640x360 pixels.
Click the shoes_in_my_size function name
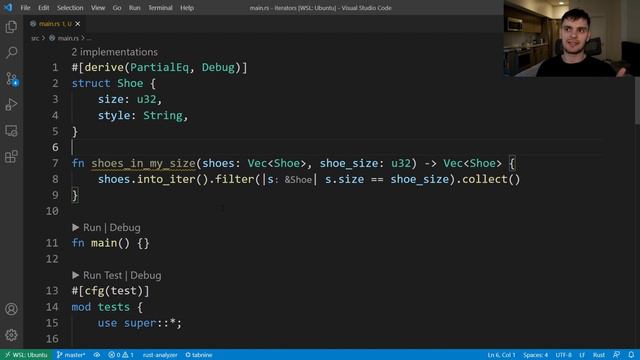pyautogui.click(x=143, y=163)
